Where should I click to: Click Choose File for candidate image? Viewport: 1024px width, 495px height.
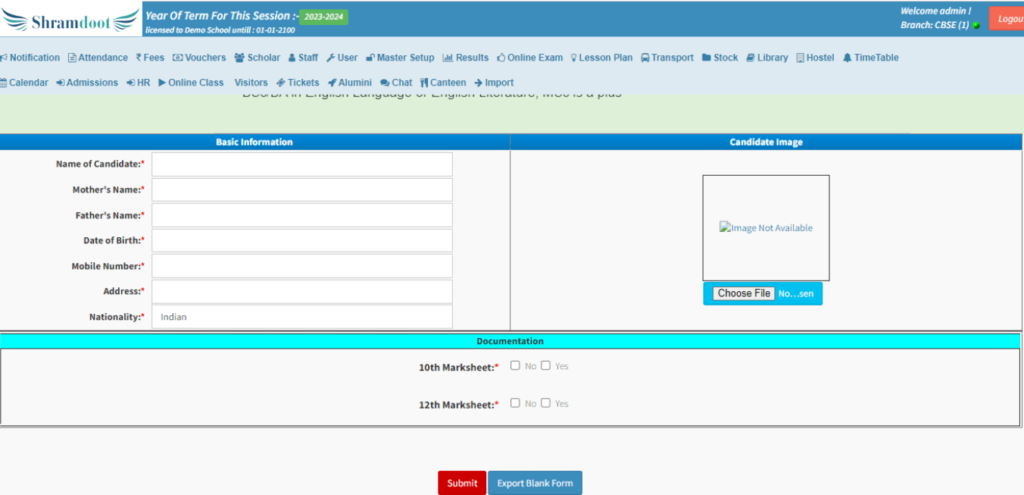(743, 294)
